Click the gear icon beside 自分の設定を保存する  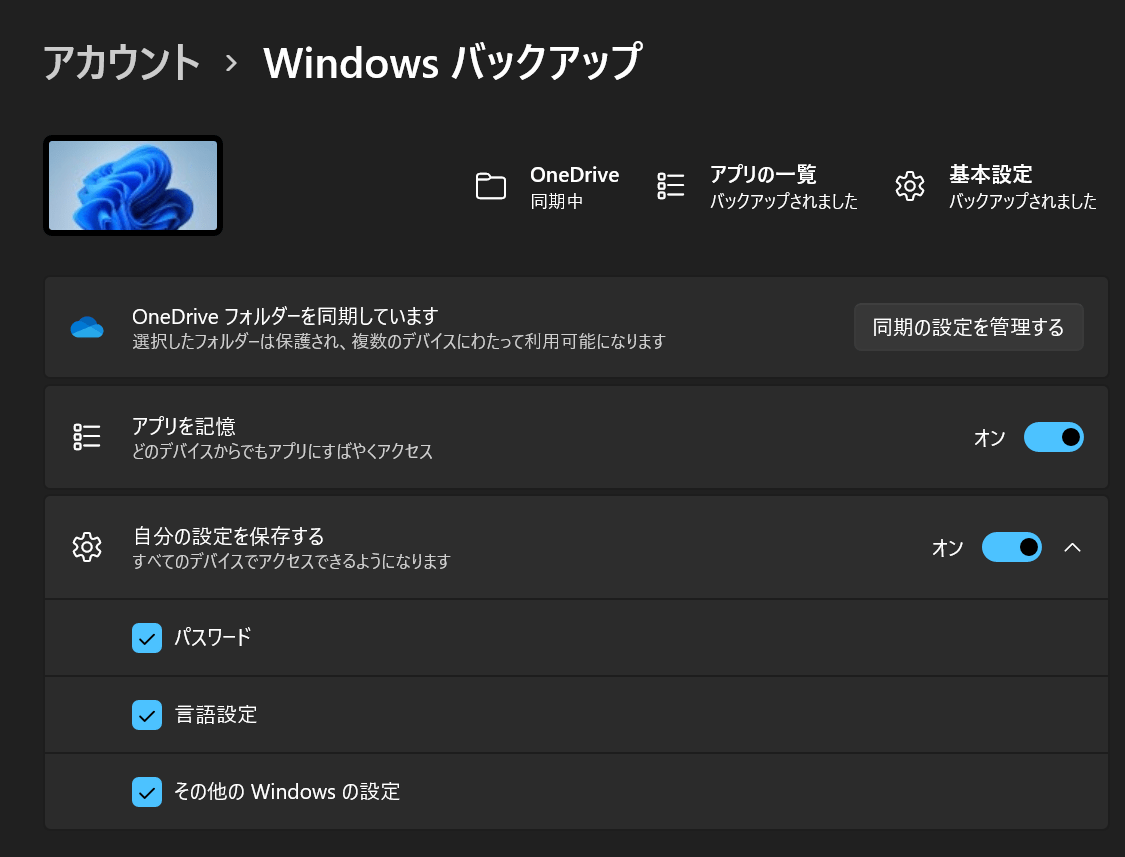coord(87,547)
